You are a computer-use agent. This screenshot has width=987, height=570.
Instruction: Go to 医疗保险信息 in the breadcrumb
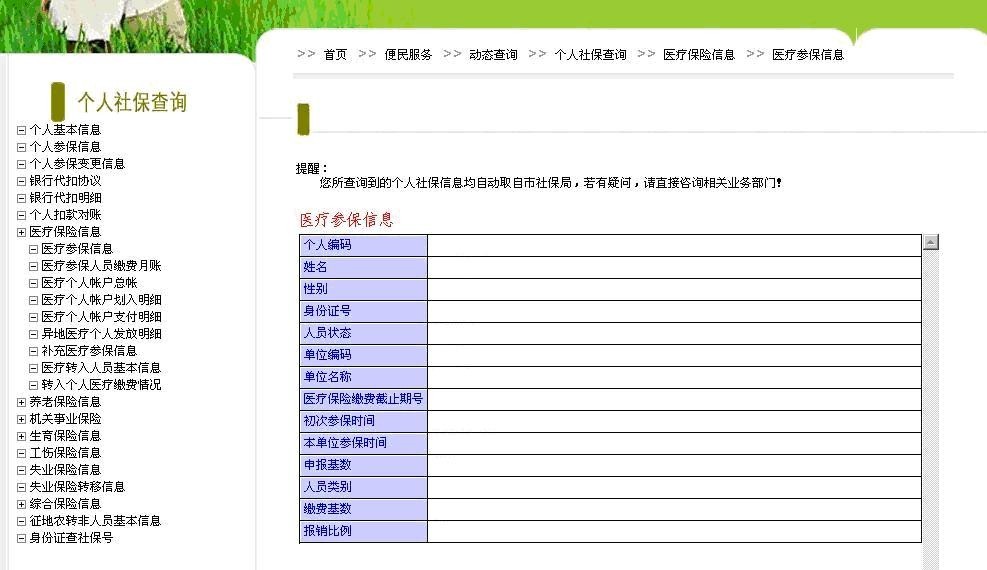699,55
